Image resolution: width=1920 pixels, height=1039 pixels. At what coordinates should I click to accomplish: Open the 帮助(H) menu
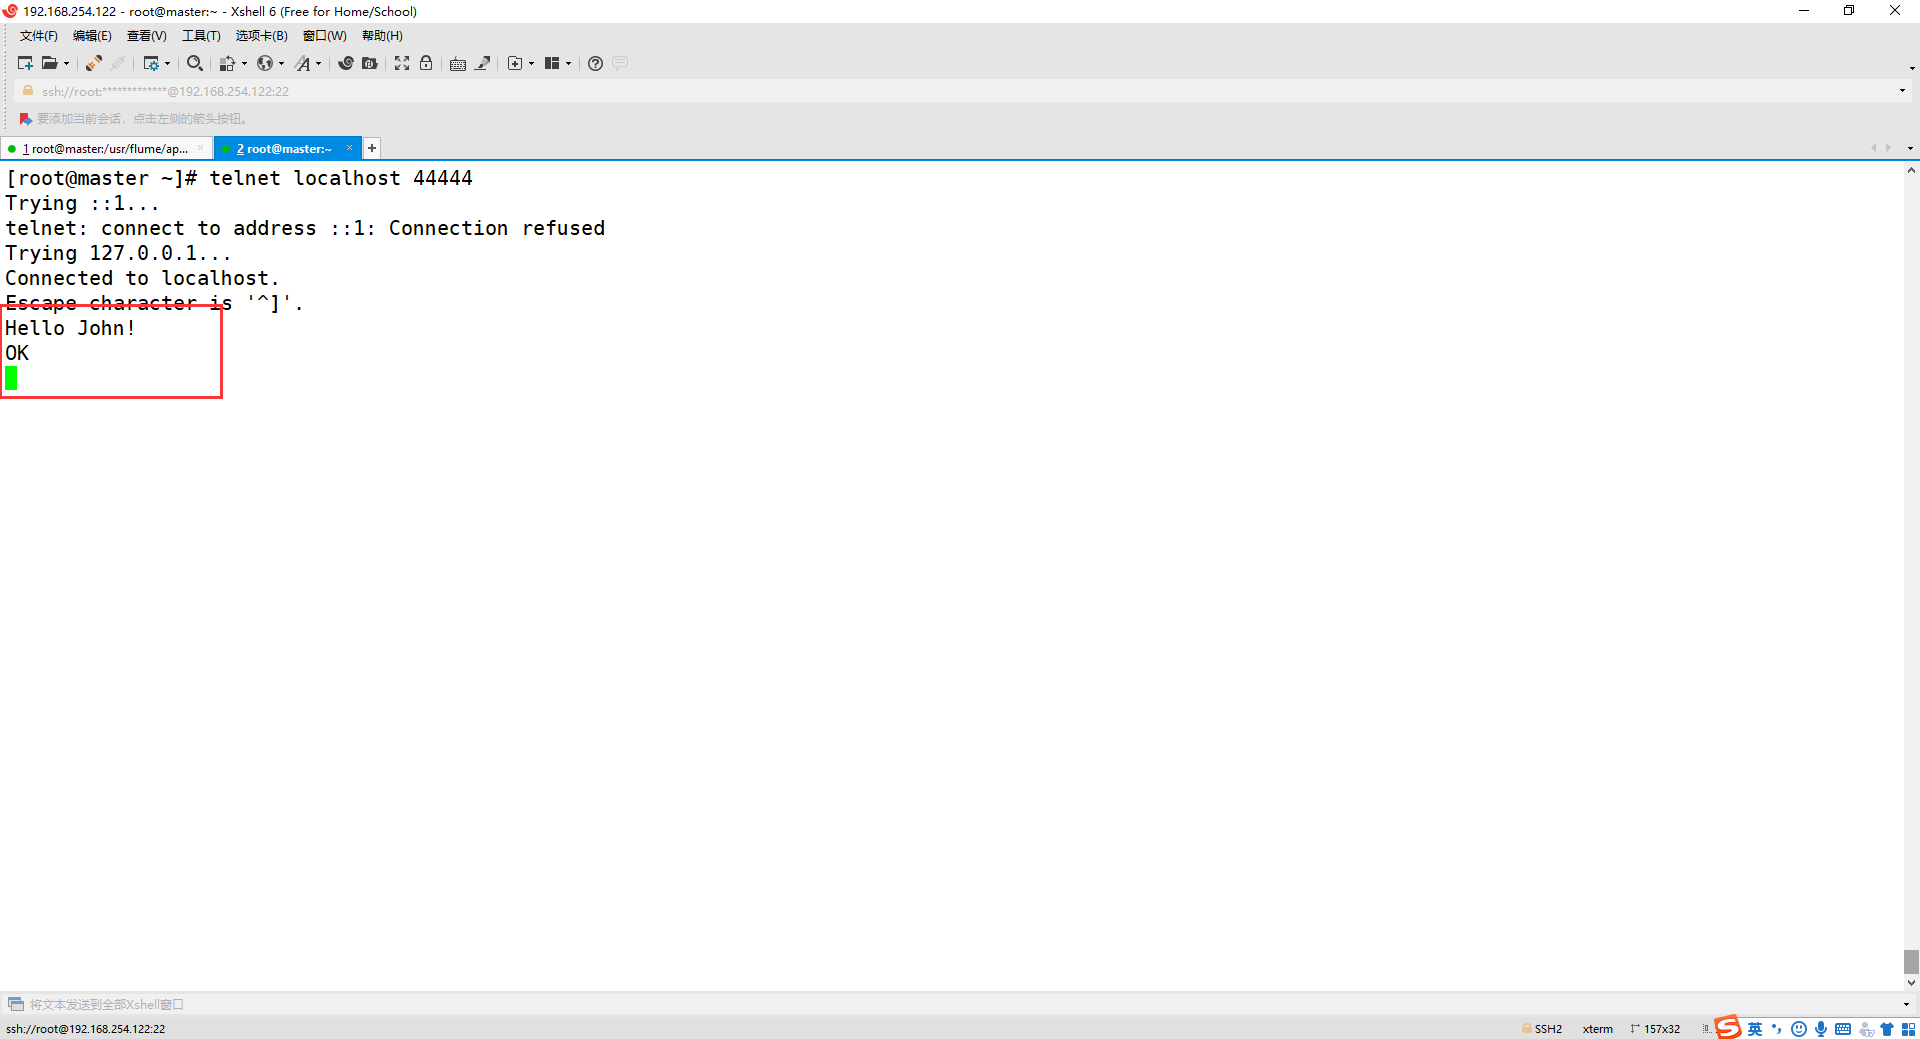[382, 36]
